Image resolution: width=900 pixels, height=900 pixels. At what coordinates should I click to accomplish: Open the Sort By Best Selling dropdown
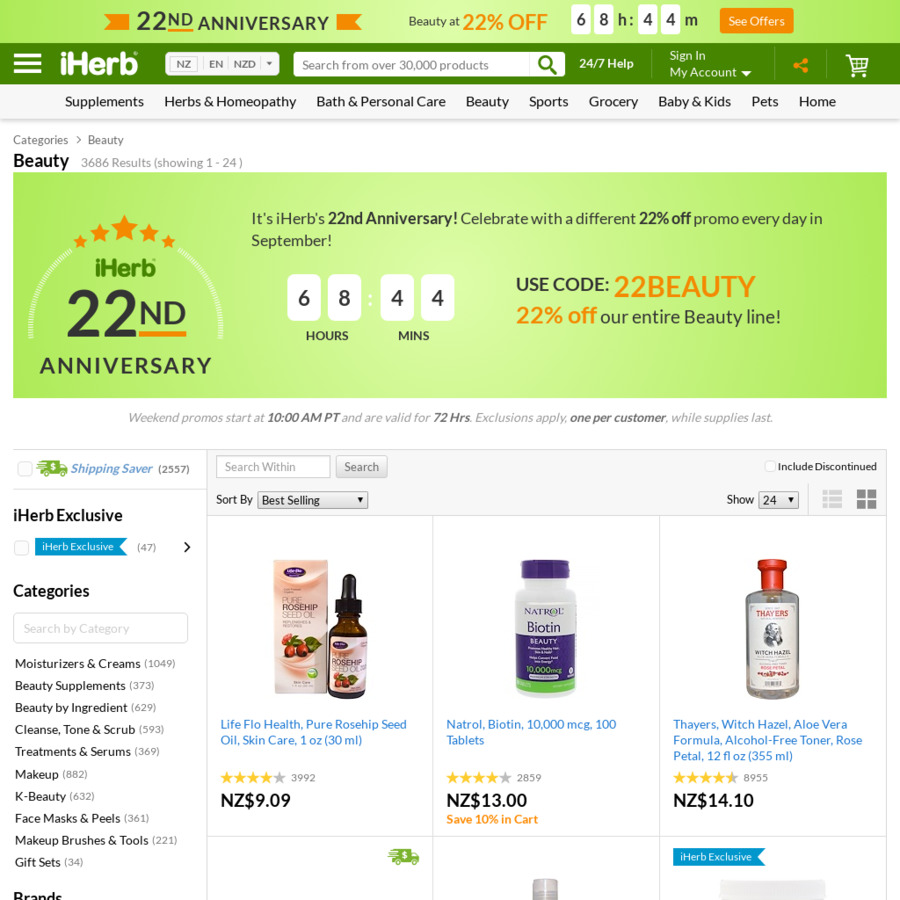click(313, 500)
